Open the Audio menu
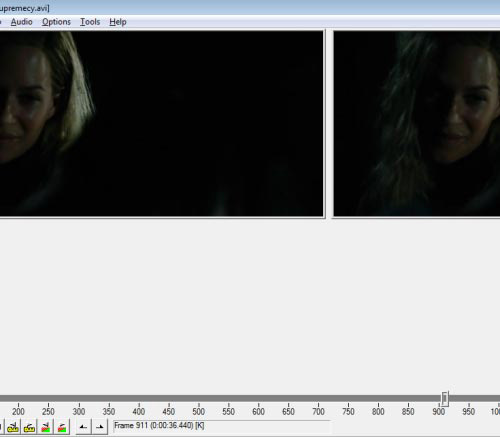Image resolution: width=500 pixels, height=437 pixels. coord(21,22)
